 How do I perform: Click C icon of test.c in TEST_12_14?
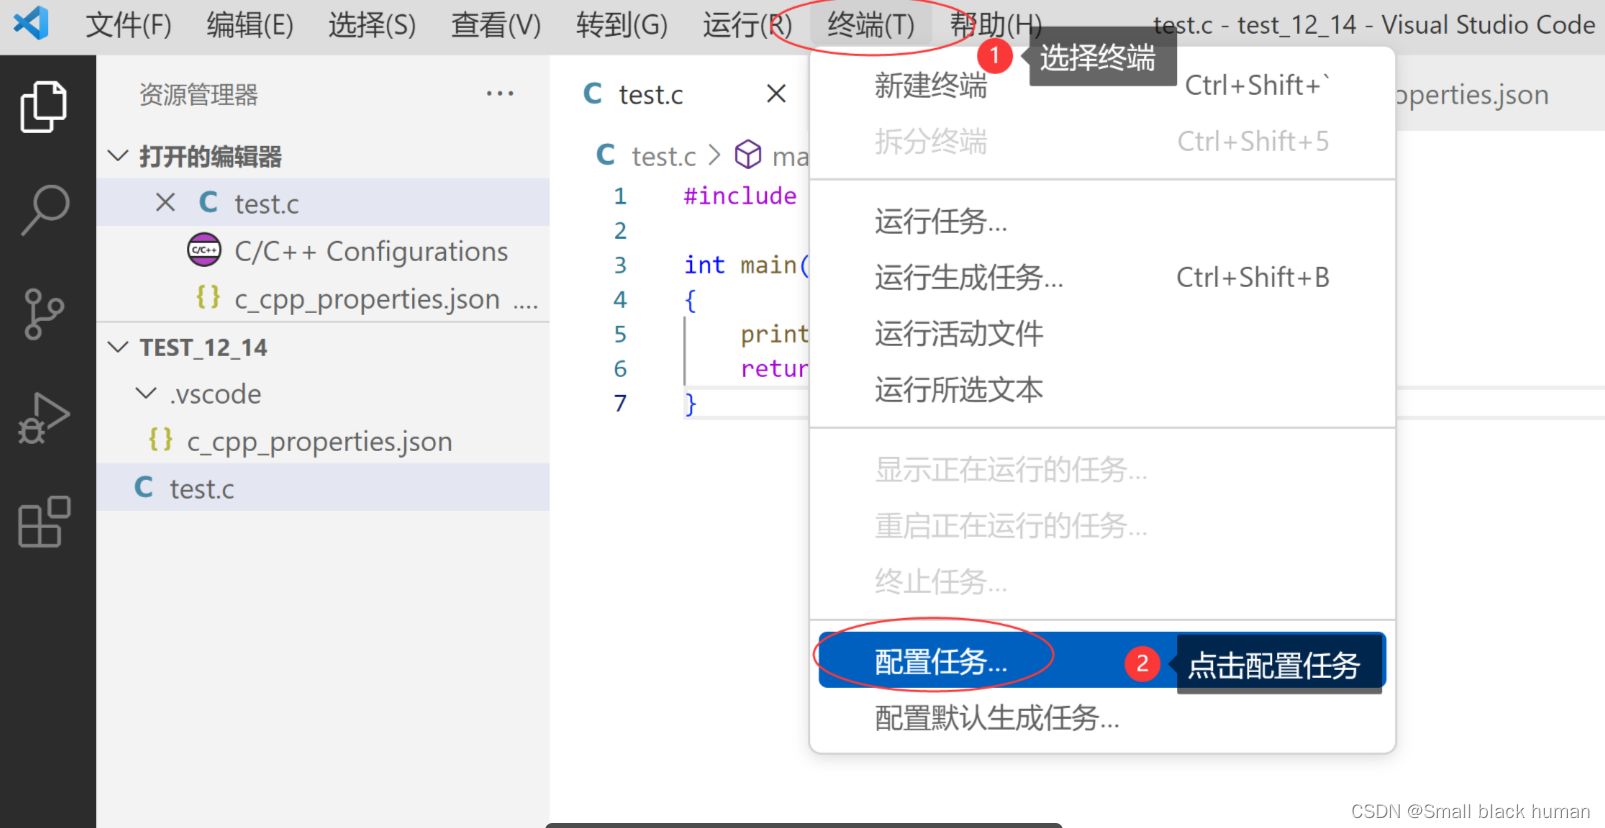coord(144,488)
